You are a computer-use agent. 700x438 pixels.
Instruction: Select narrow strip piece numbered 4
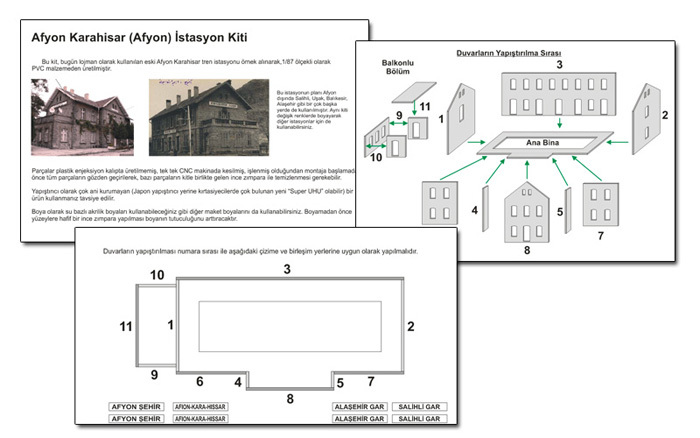(x=485, y=209)
